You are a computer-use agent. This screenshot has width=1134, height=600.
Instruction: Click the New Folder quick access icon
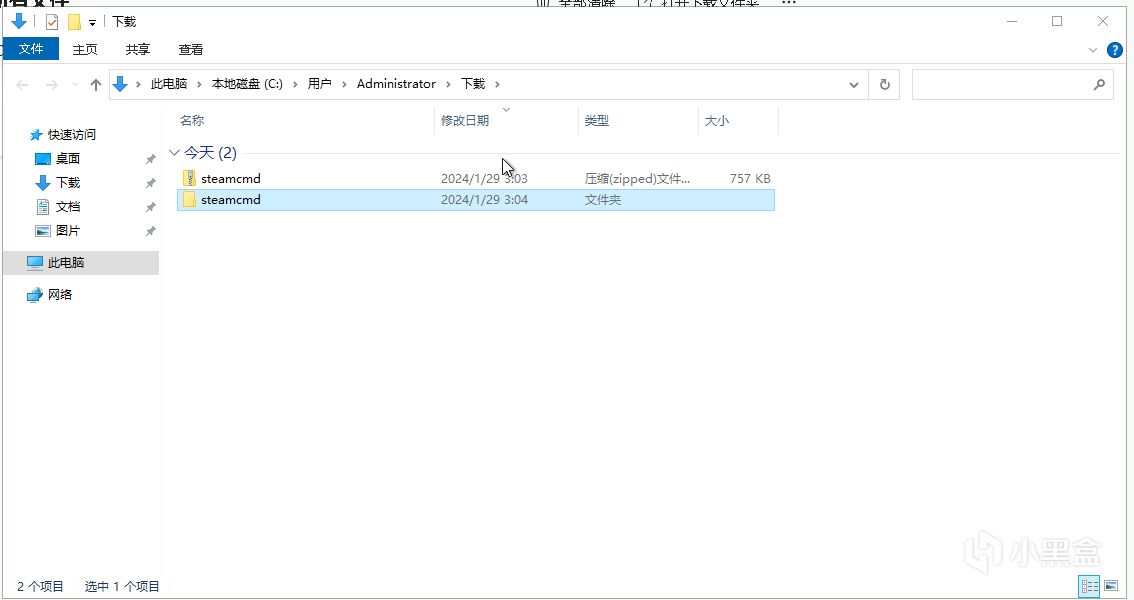[74, 22]
